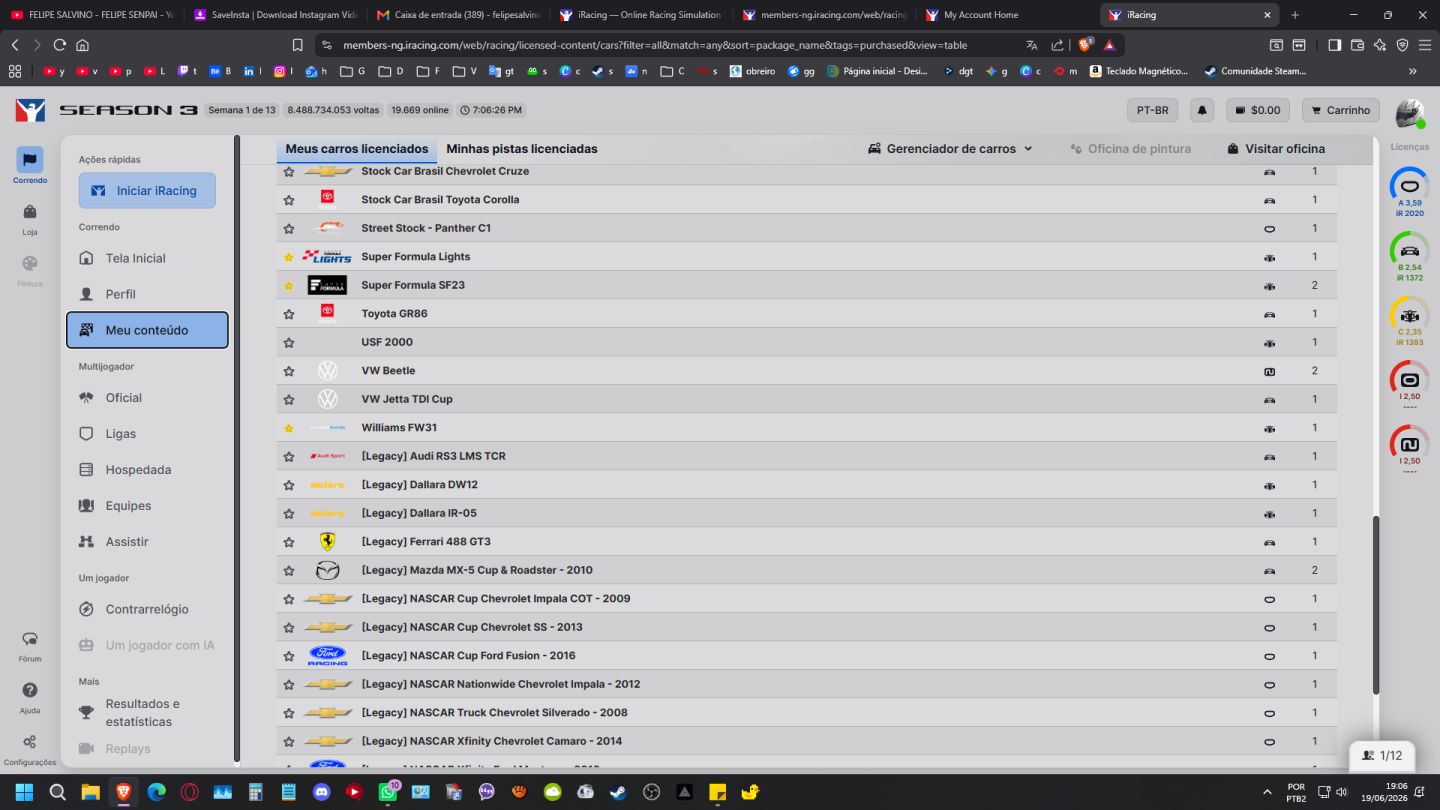Open Discord from the Windows taskbar
1440x810 pixels.
point(321,792)
